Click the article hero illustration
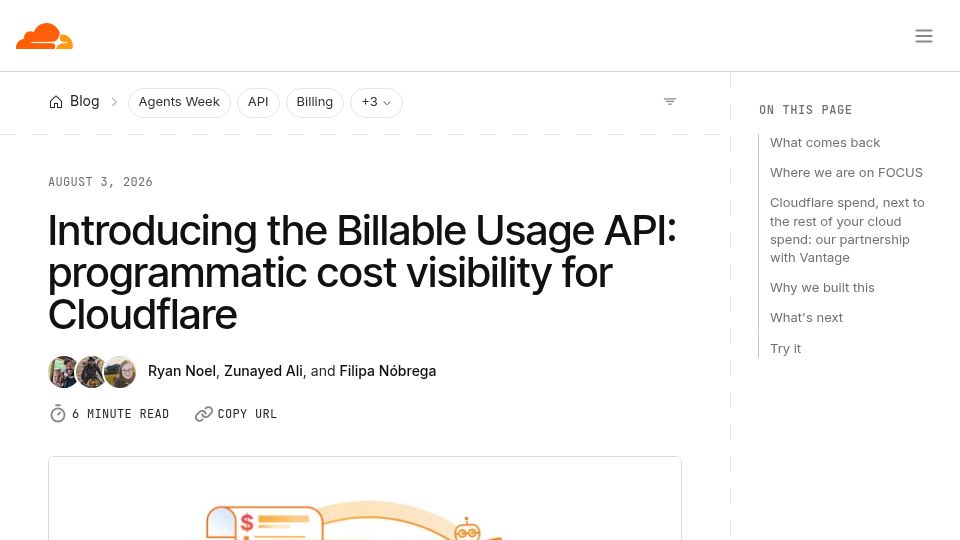The image size is (960, 540). pos(365,498)
